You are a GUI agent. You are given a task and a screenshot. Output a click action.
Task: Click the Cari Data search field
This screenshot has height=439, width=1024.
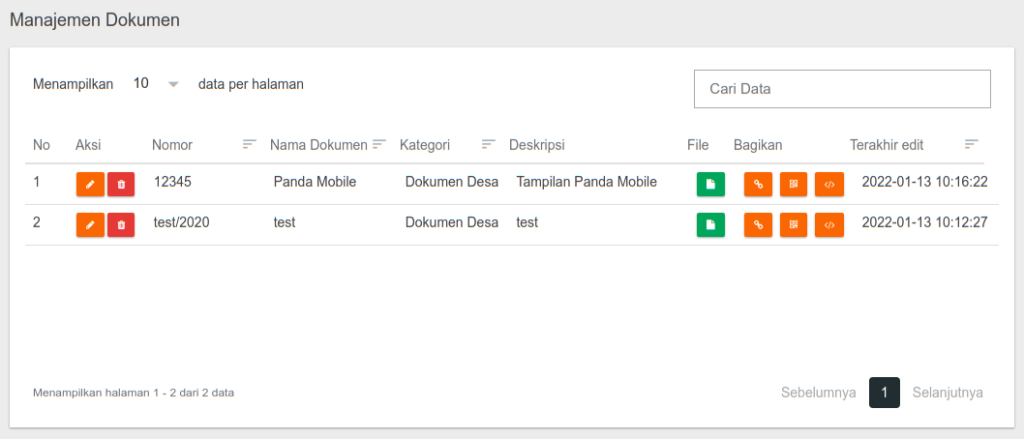click(842, 89)
